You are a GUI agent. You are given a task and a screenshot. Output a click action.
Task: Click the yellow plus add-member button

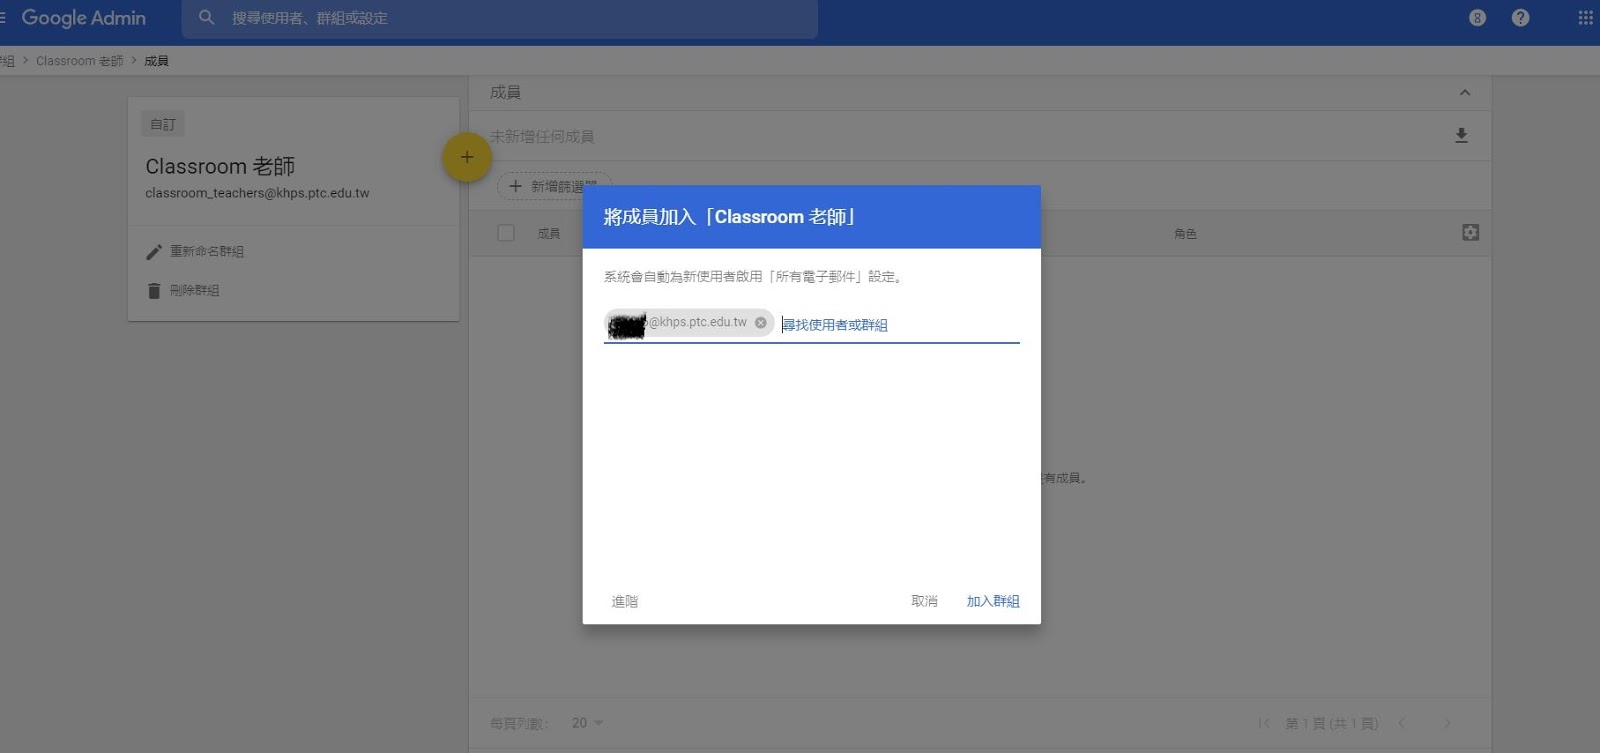(467, 157)
